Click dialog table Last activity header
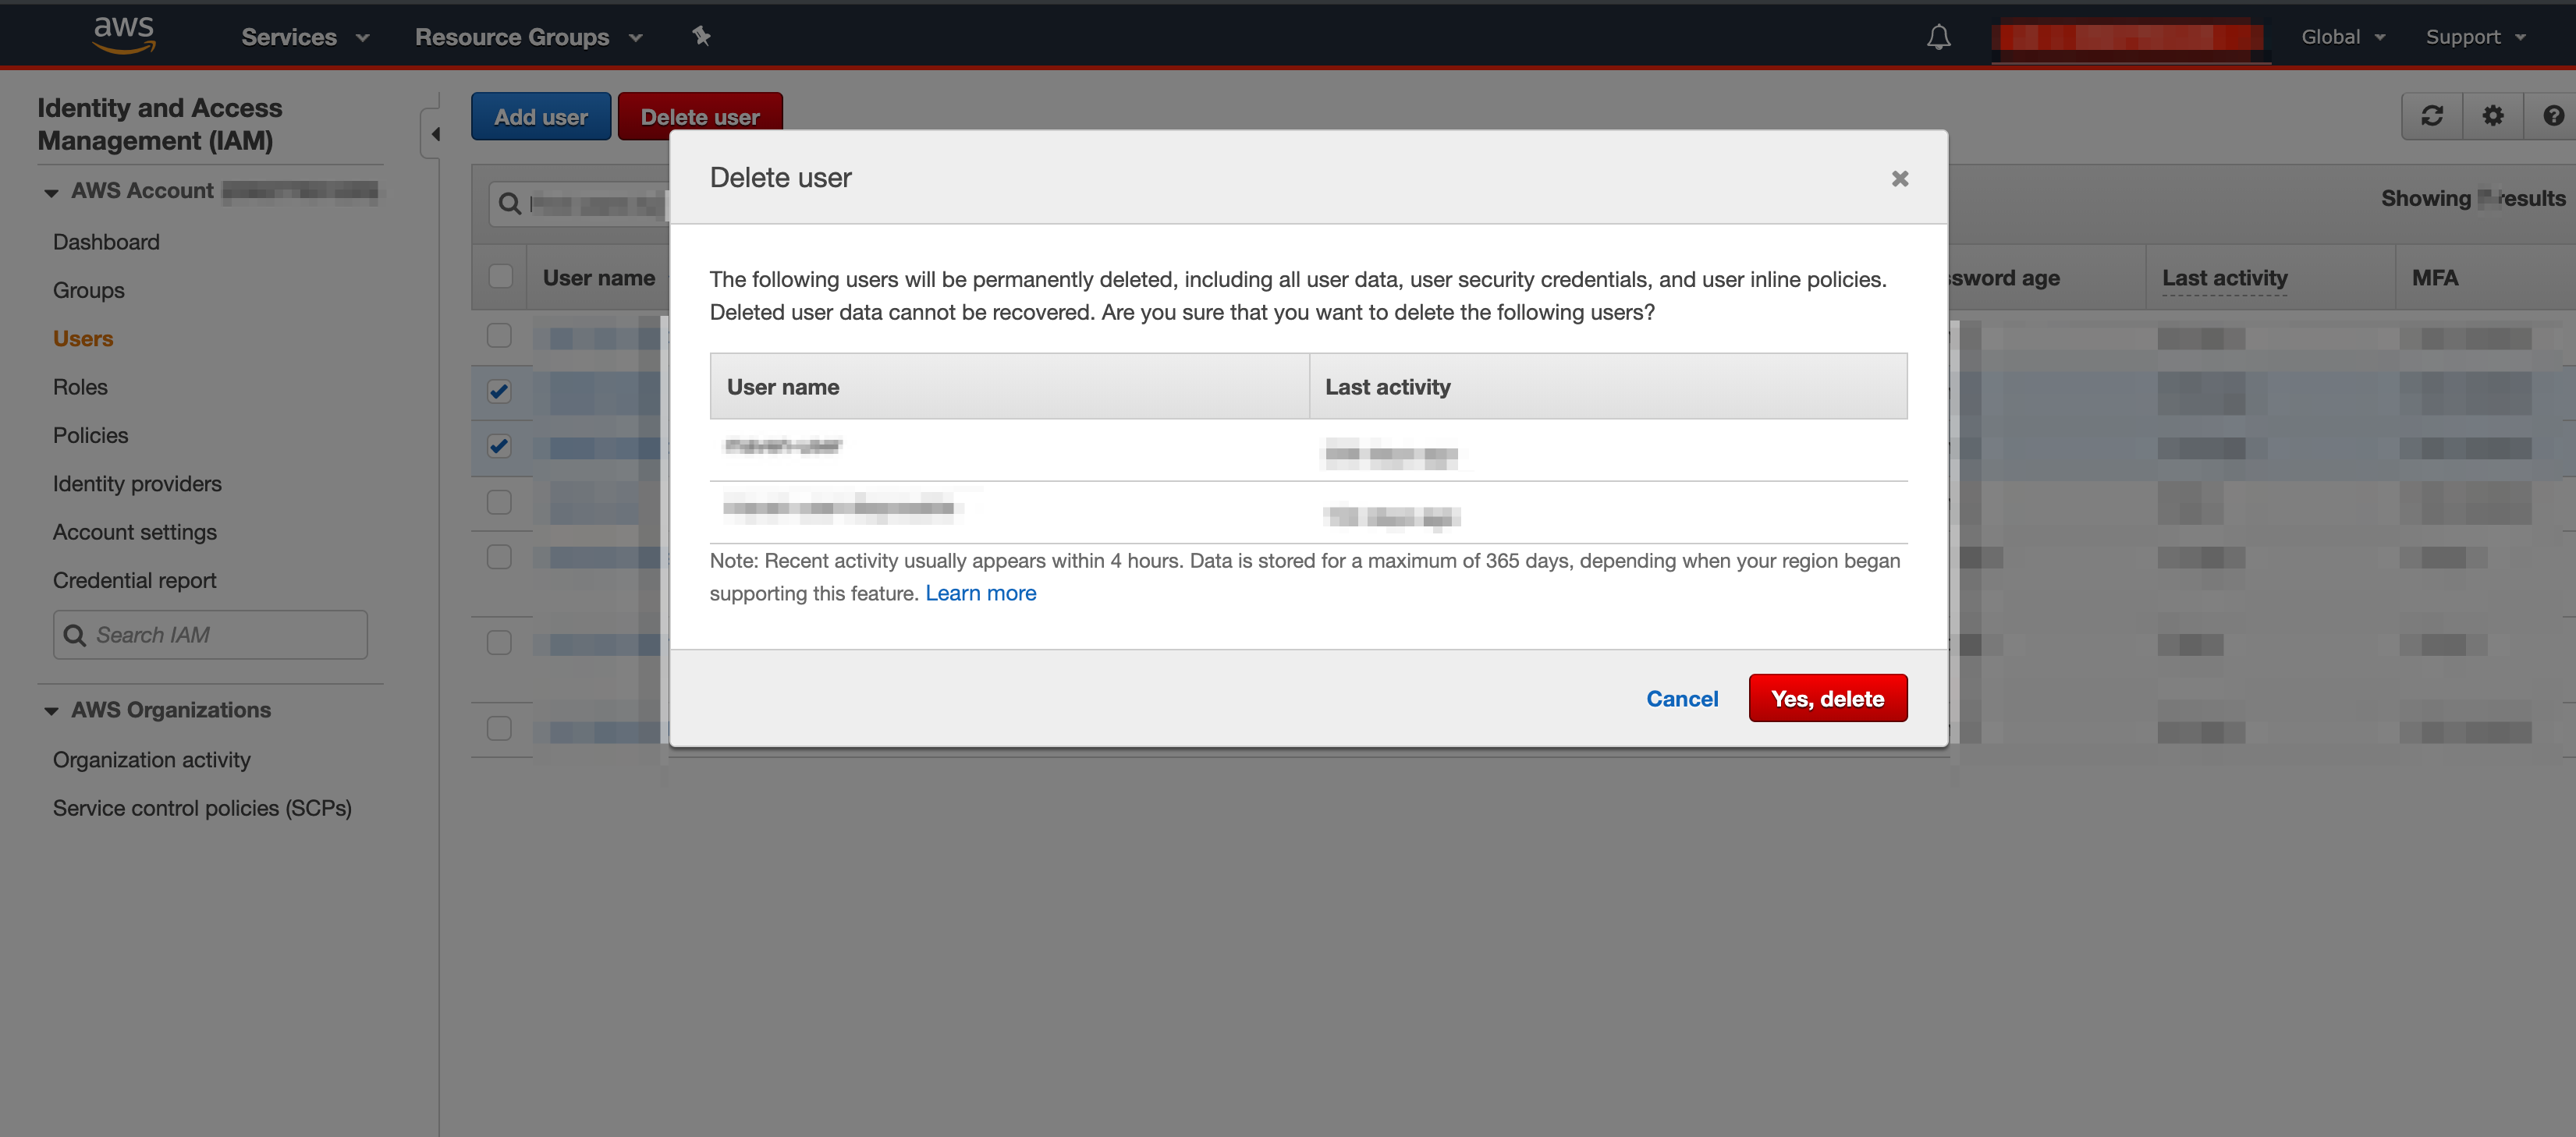The height and width of the screenshot is (1137, 2576). [1387, 387]
